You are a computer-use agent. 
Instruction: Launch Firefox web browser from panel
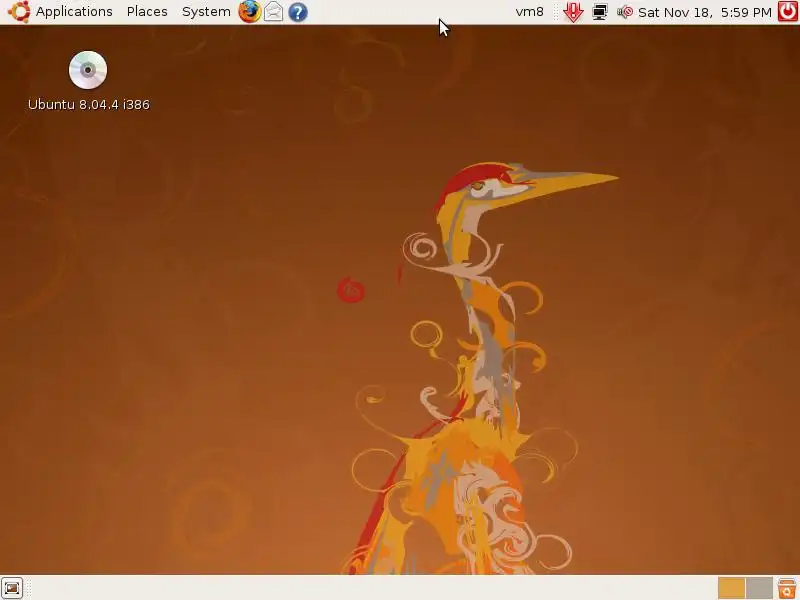click(249, 12)
